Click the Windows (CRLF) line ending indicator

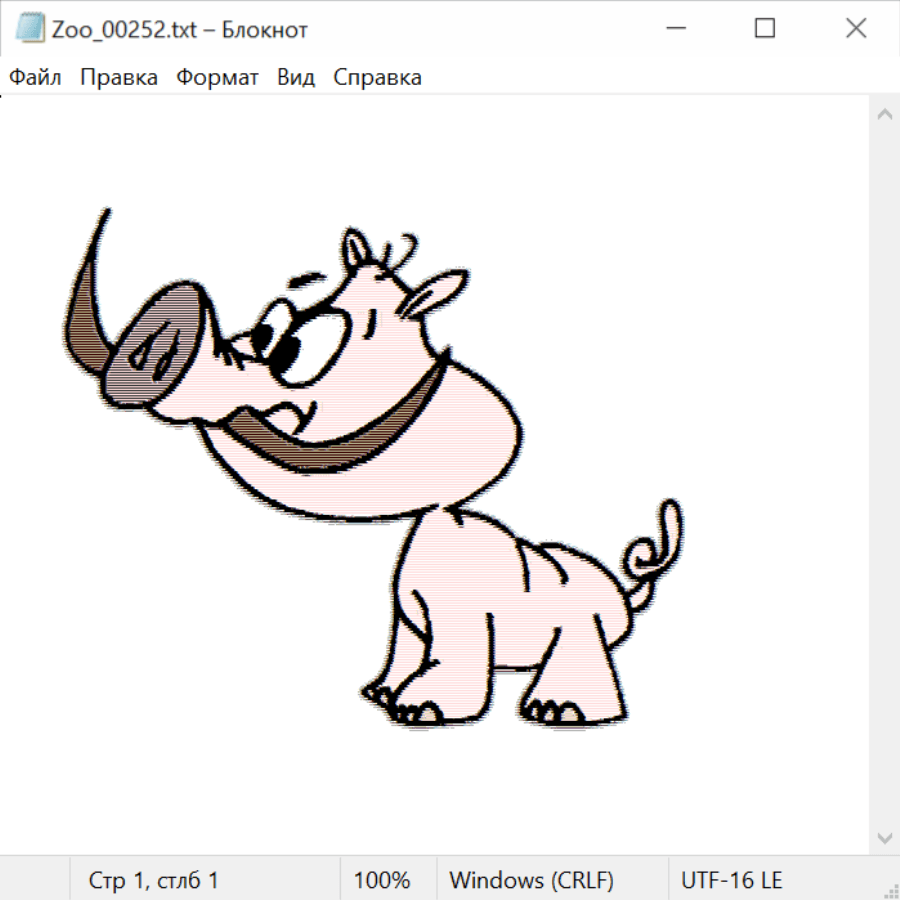click(x=531, y=880)
